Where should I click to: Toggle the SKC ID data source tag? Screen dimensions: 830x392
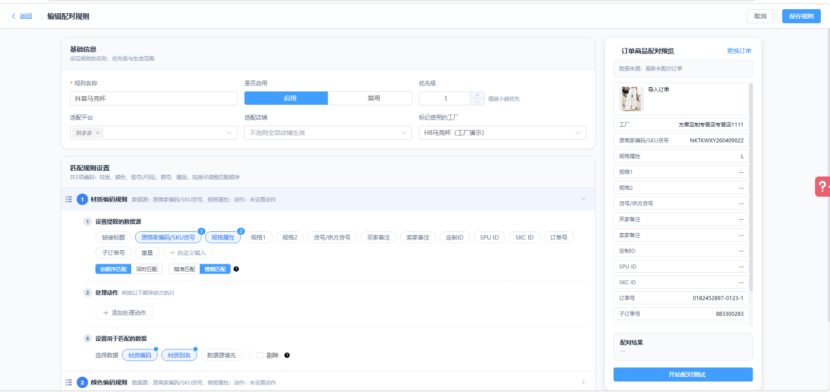coord(525,238)
